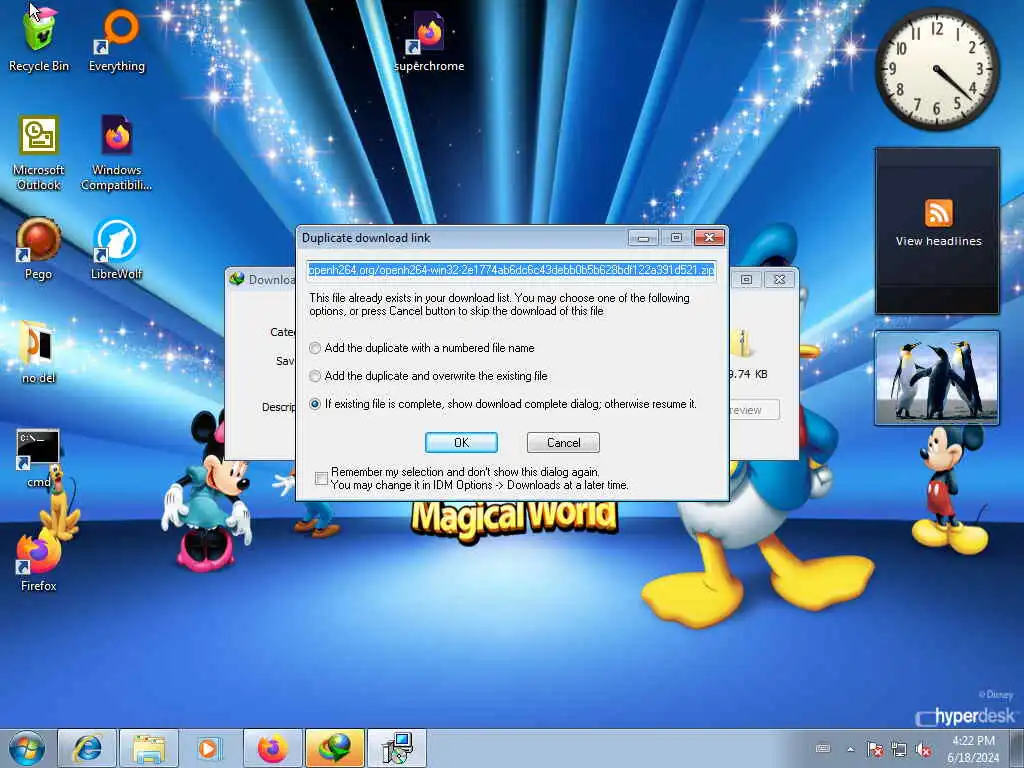
Task: Click Cancel in Duplicate download link dialog
Action: (563, 442)
